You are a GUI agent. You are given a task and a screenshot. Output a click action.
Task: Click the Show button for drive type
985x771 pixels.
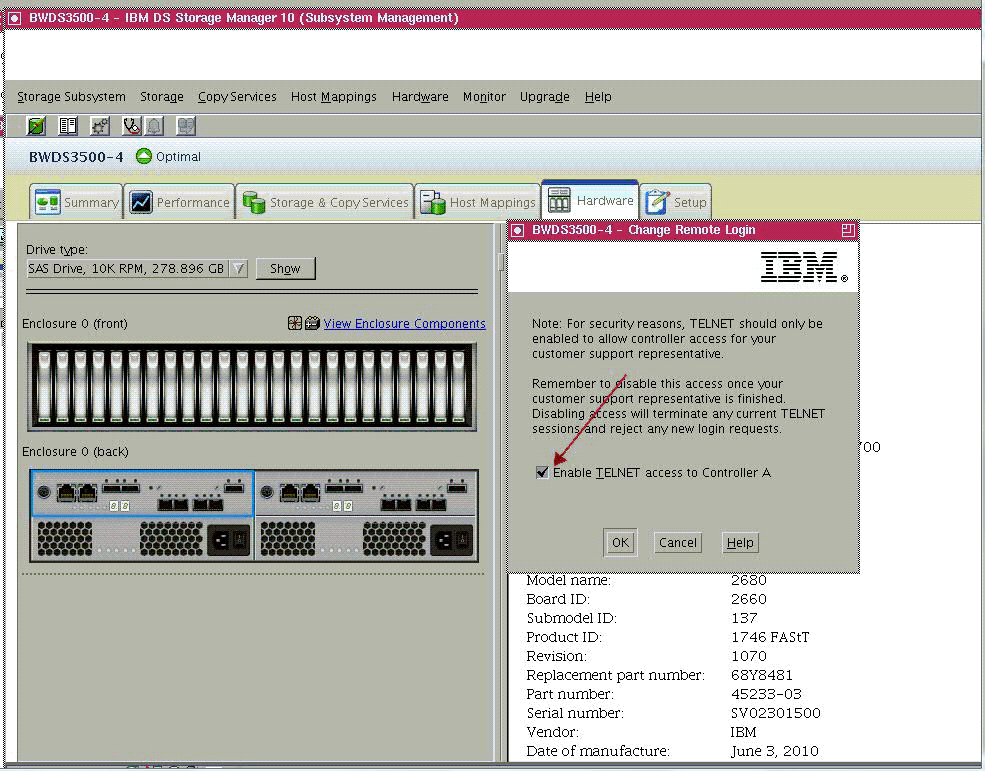[x=285, y=268]
